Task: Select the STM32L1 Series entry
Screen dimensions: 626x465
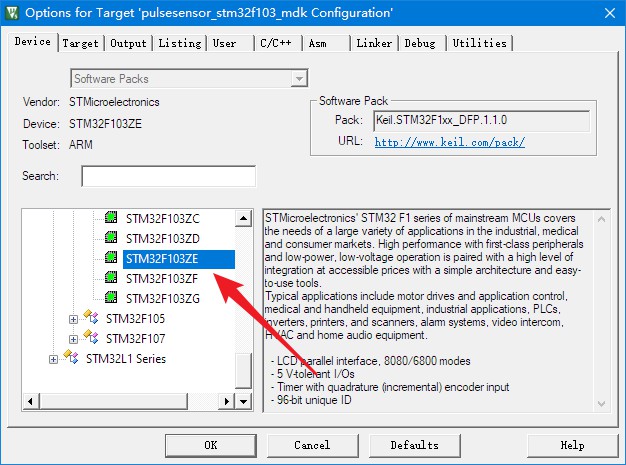Action: tap(126, 358)
